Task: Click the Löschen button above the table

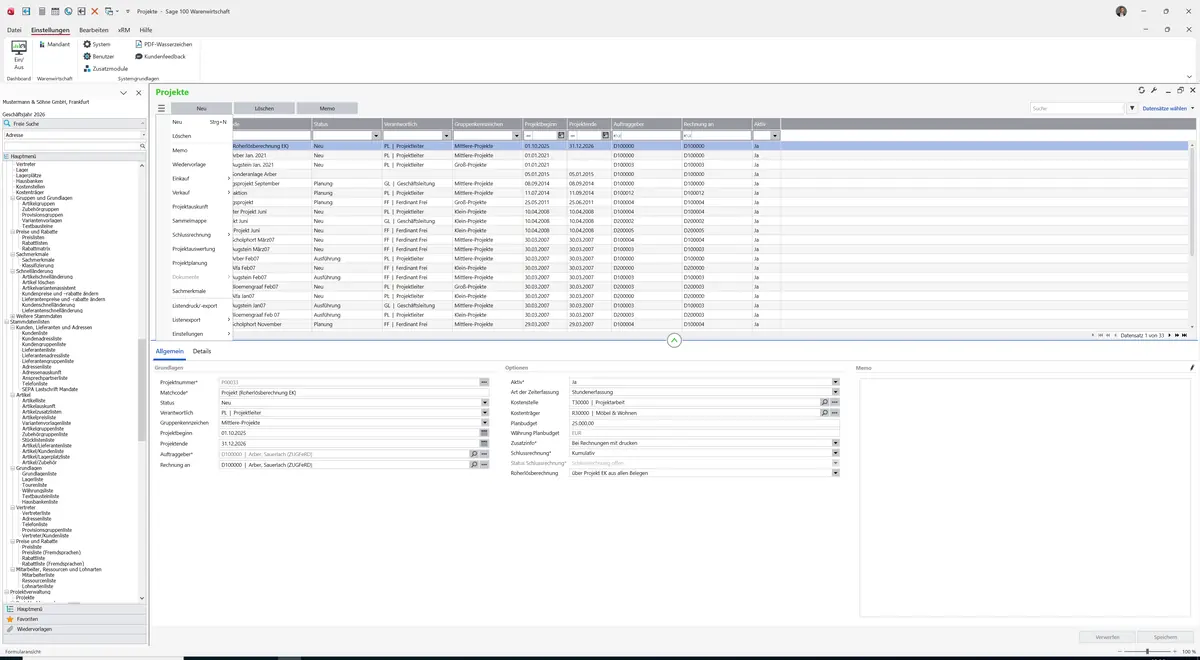Action: click(x=264, y=108)
